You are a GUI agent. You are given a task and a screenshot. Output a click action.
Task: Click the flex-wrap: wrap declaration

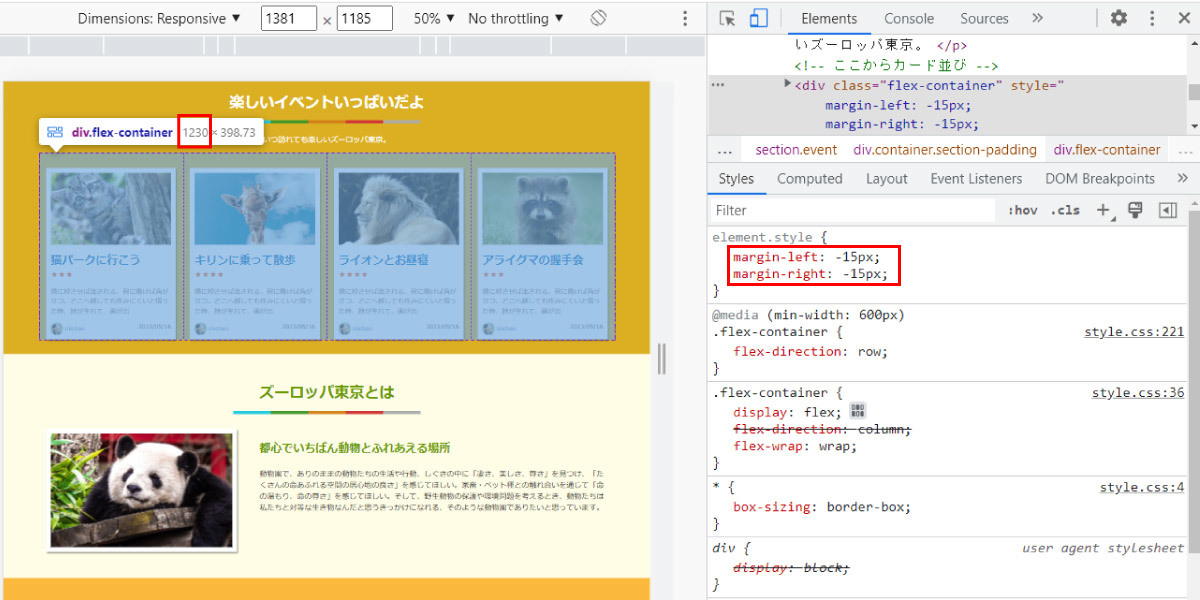[x=795, y=446]
